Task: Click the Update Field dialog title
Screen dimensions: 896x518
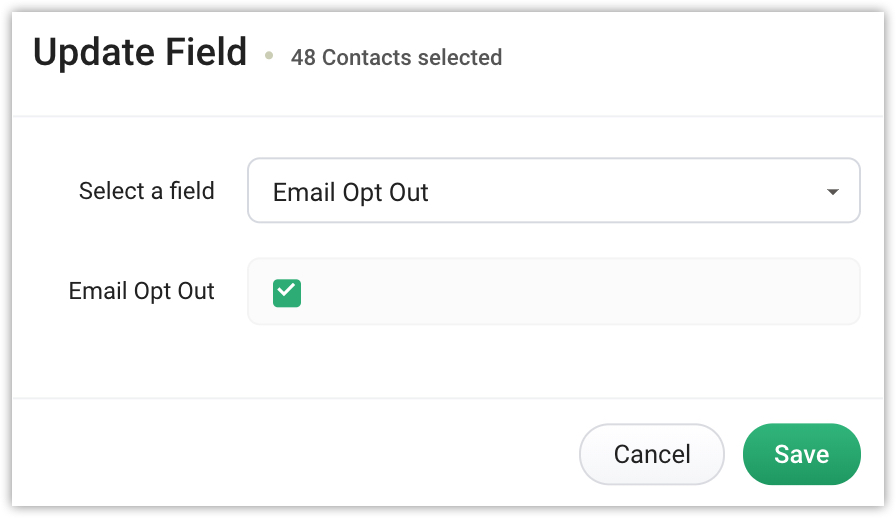Action: coord(140,52)
